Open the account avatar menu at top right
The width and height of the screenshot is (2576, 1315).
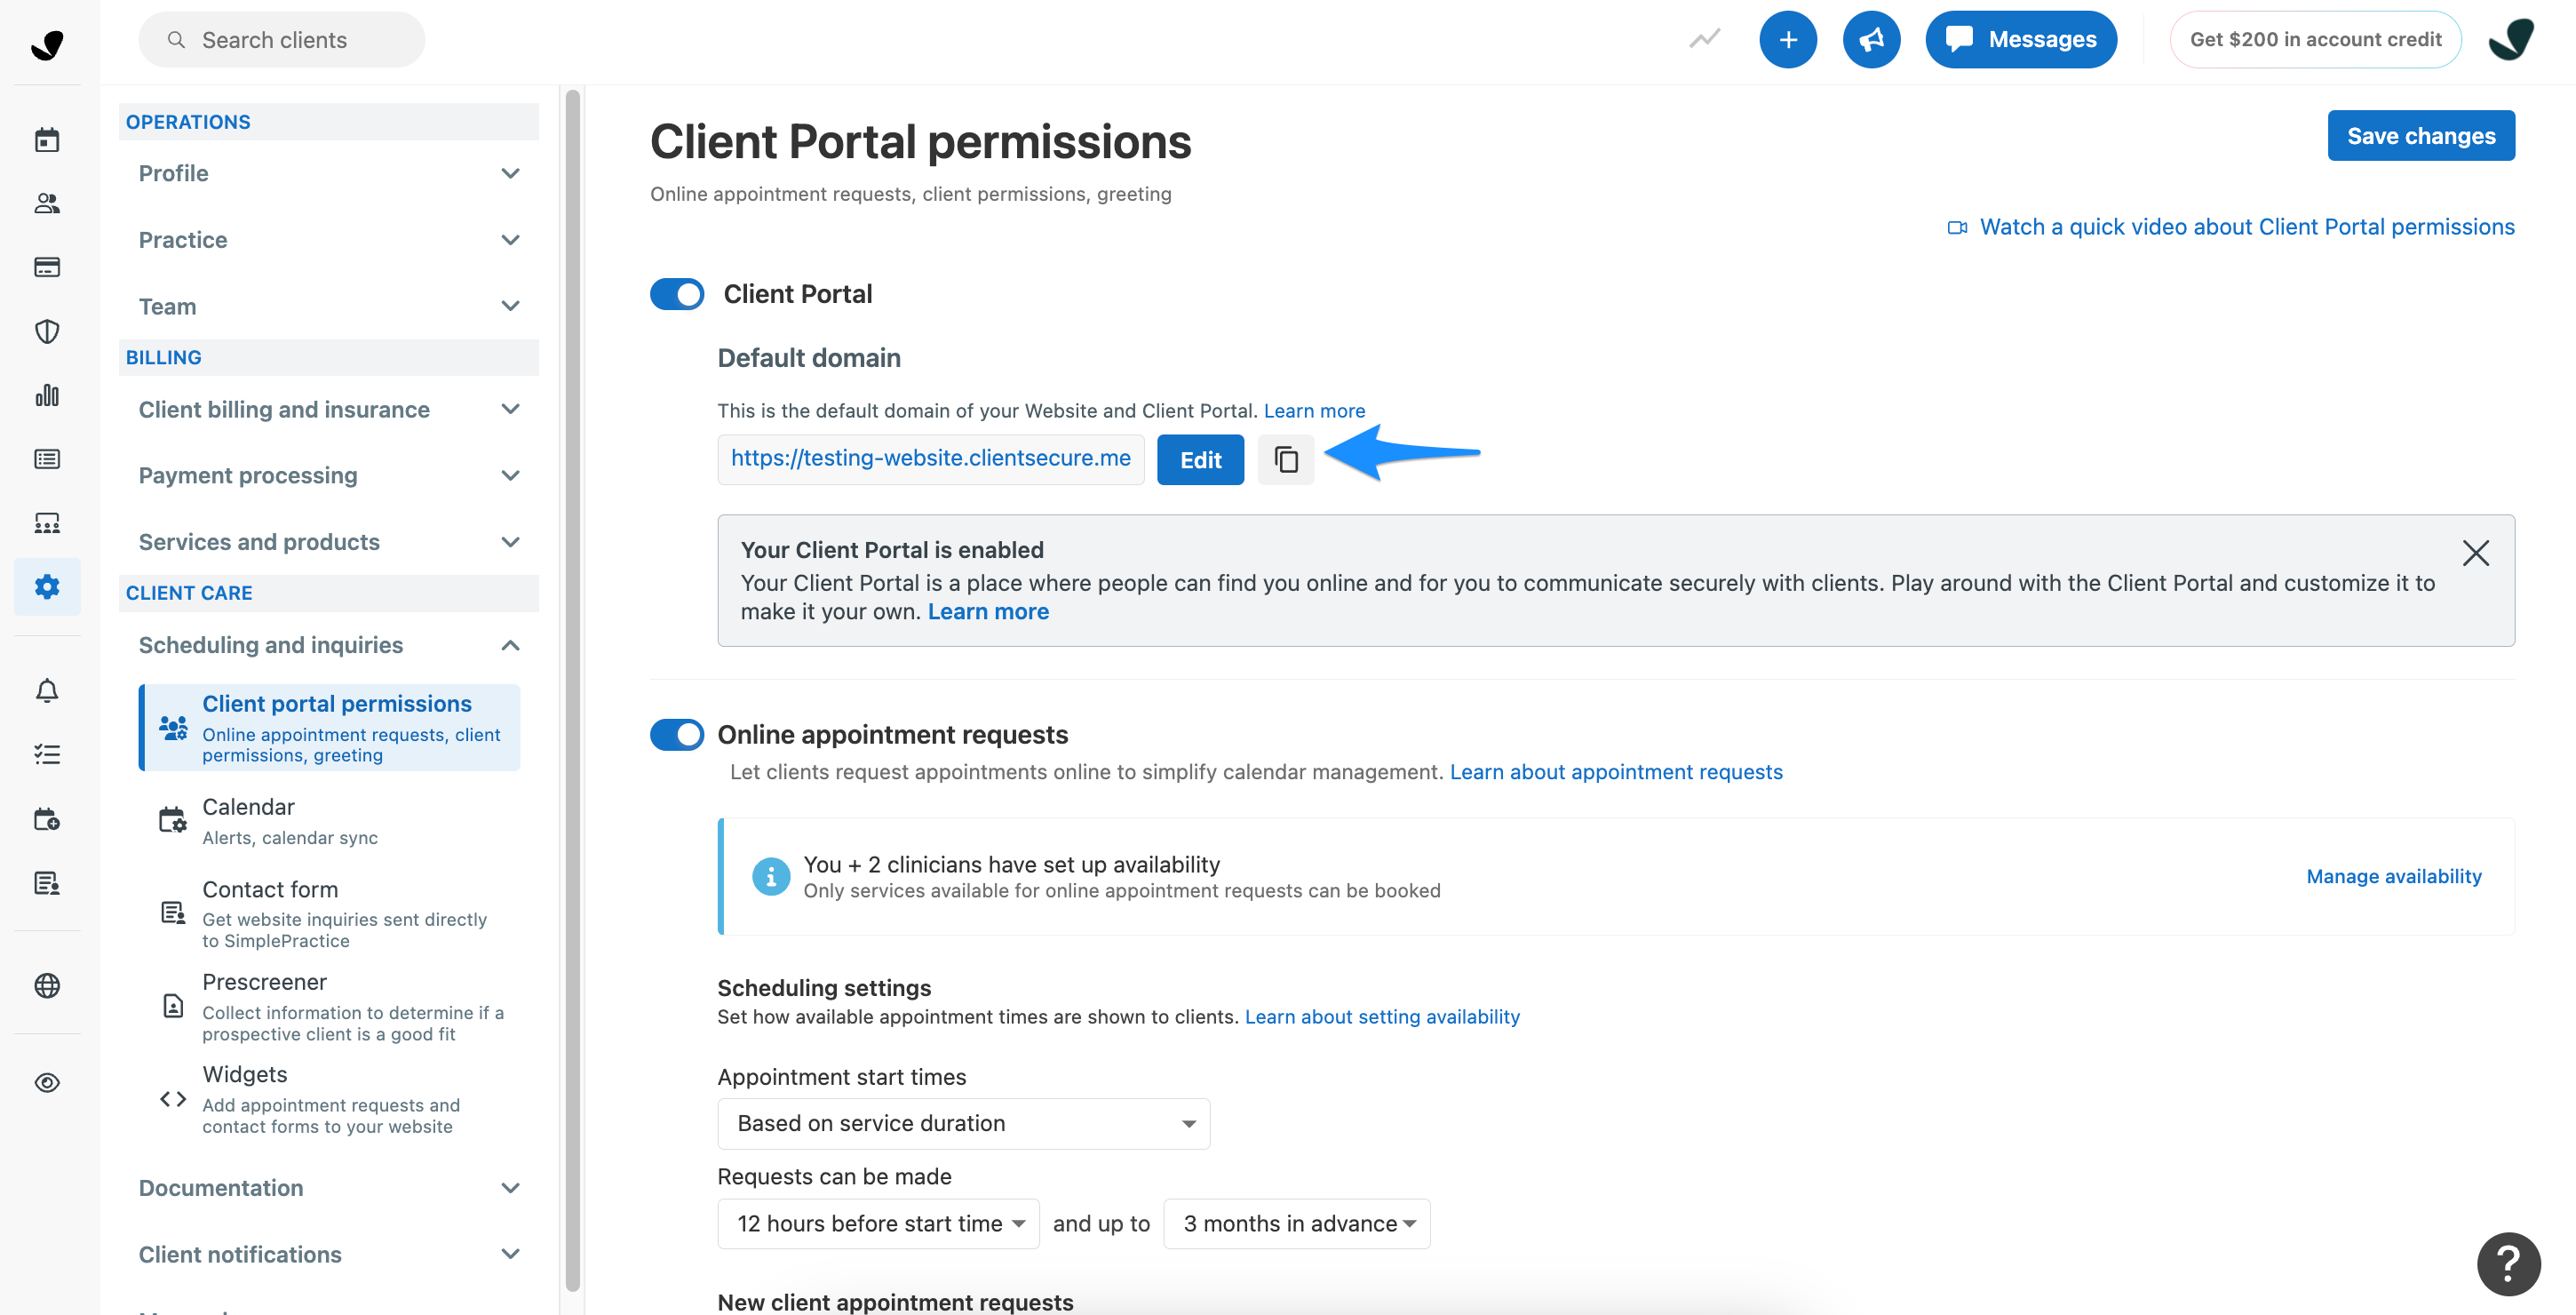pos(2511,40)
